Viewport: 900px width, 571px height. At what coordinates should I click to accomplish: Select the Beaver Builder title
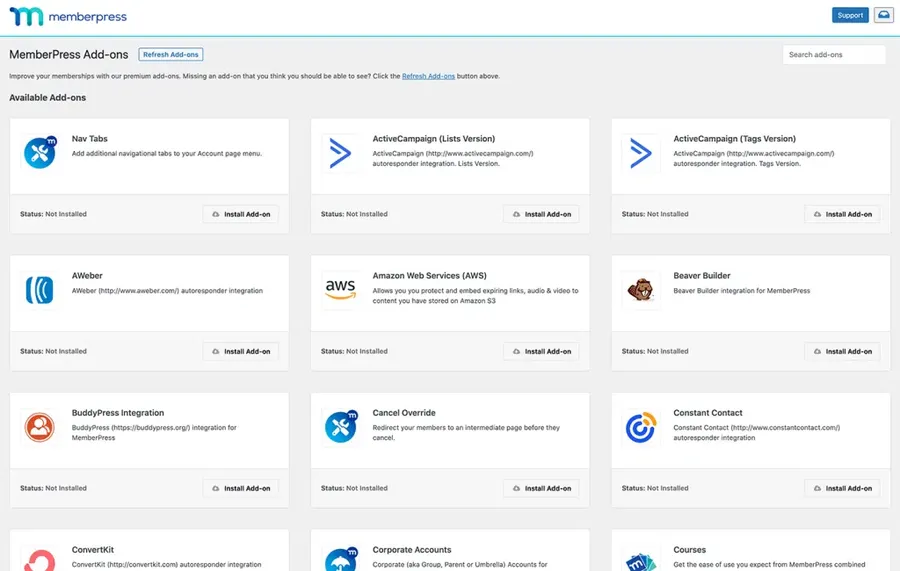702,275
